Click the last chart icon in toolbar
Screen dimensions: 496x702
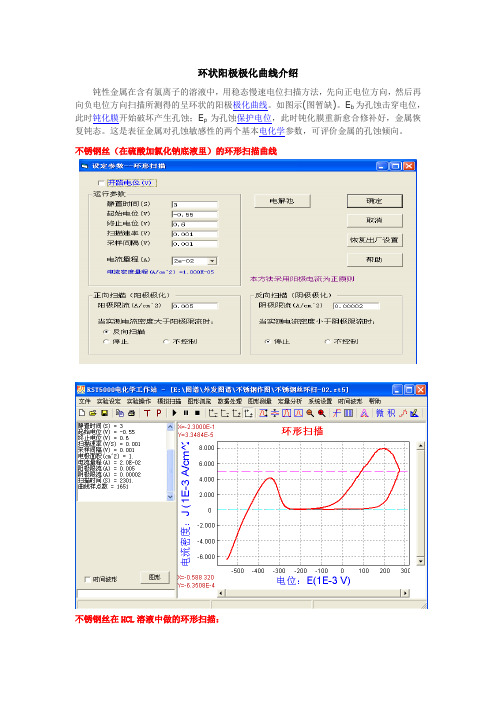point(414,413)
